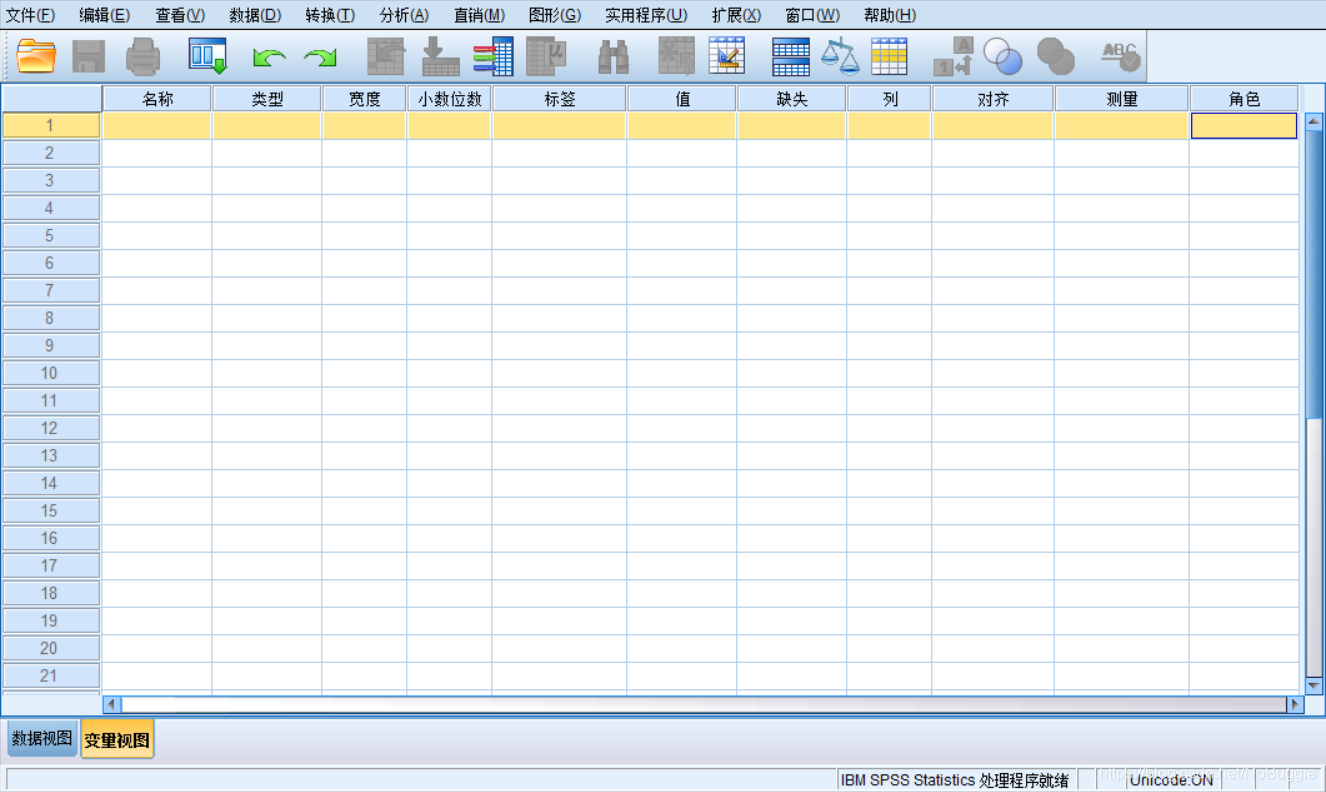This screenshot has height=792, width=1326.
Task: Undo the last action with green left arrow
Action: (x=269, y=58)
